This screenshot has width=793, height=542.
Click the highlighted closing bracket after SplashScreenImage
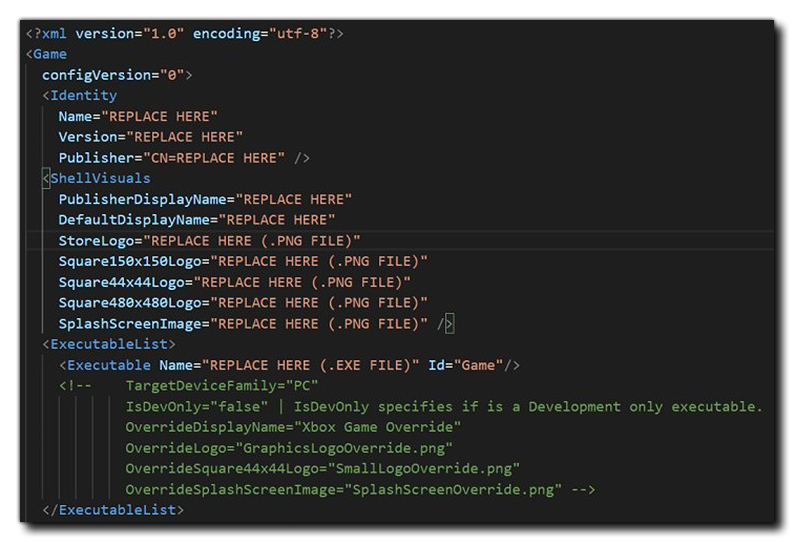pos(449,324)
